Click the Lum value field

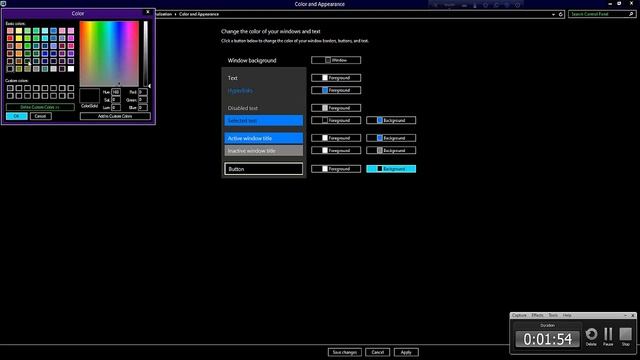pos(116,107)
